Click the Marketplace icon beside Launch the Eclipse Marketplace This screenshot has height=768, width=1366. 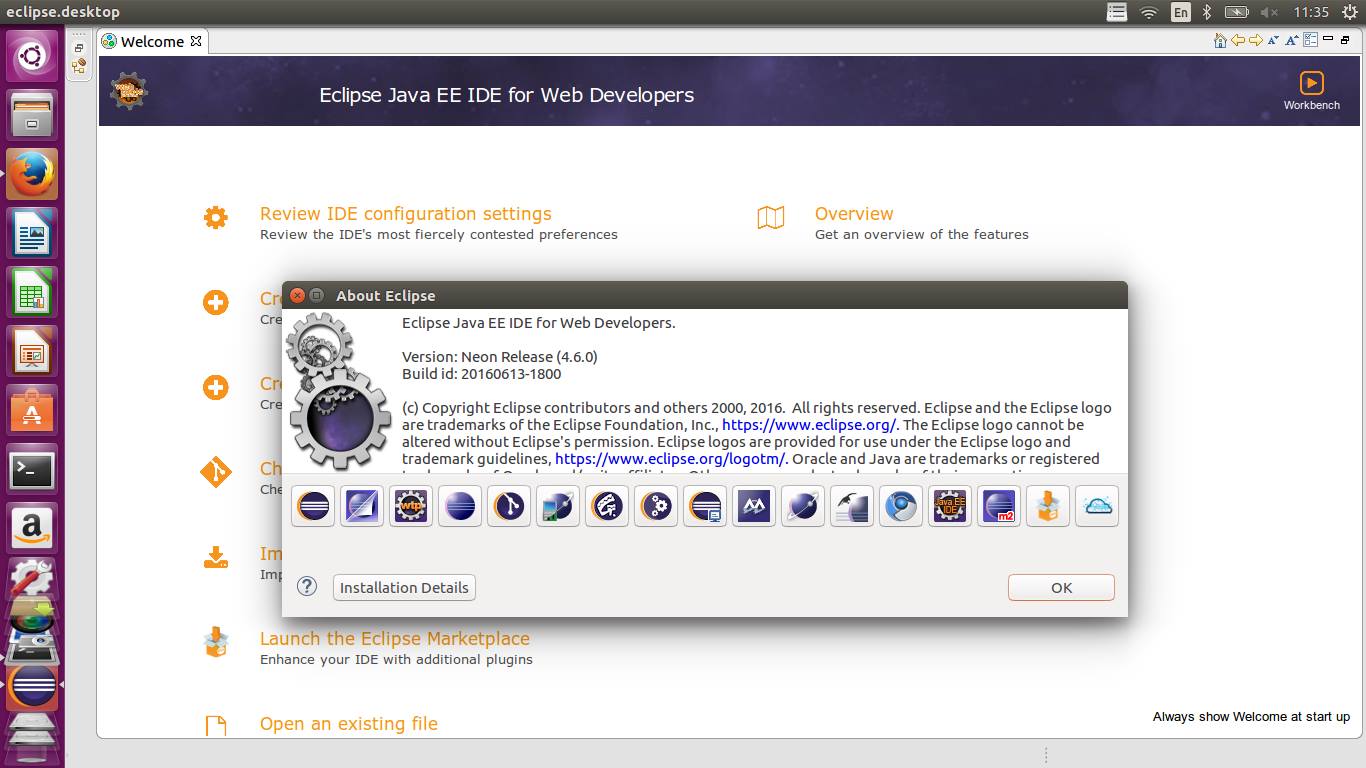[216, 642]
